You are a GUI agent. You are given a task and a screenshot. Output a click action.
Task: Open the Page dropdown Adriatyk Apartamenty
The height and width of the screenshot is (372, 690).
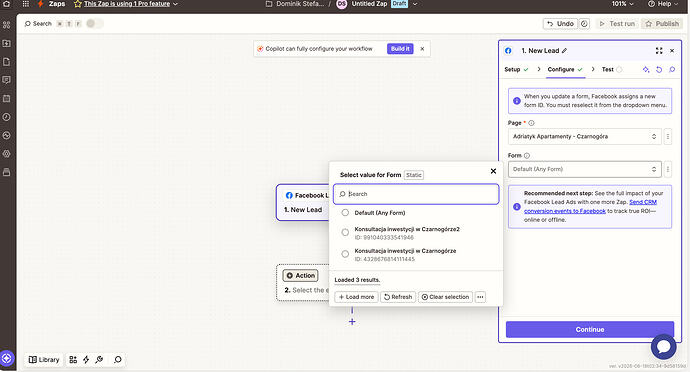click(x=584, y=136)
